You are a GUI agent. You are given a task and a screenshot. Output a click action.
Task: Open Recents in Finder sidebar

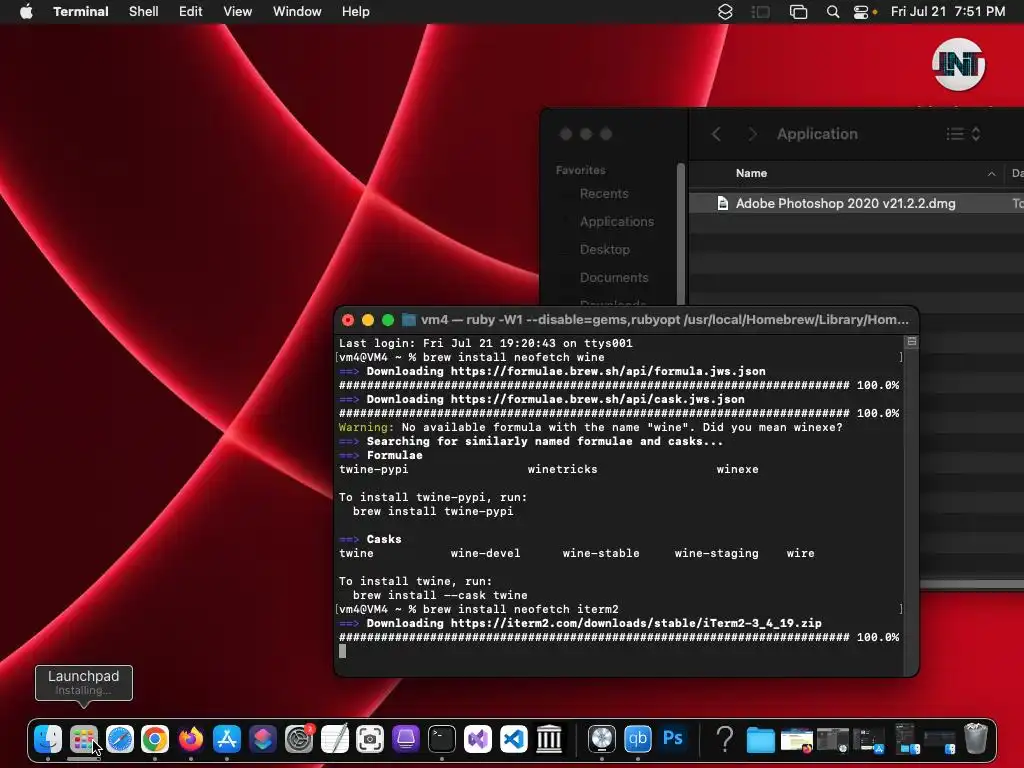click(x=604, y=193)
